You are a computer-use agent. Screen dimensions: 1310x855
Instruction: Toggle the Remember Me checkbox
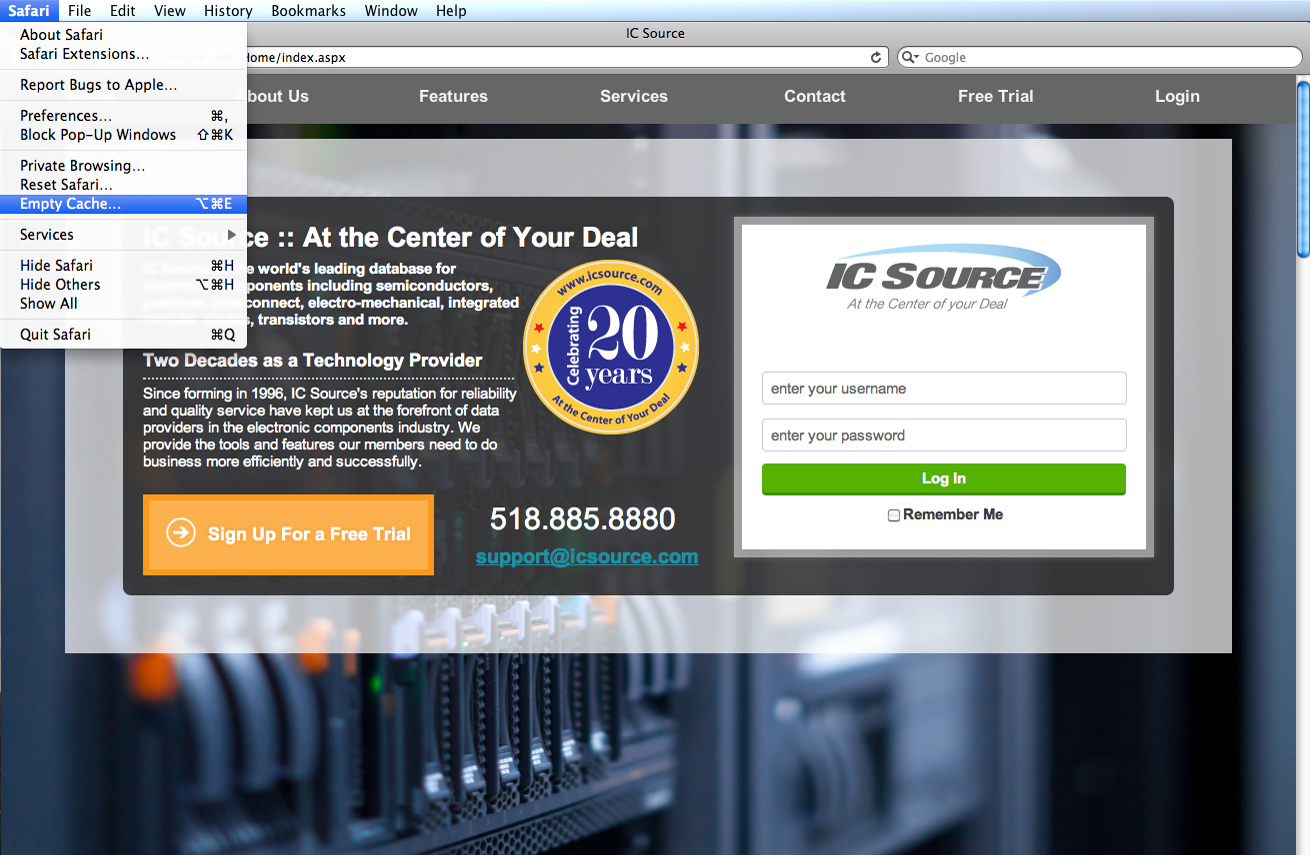894,515
